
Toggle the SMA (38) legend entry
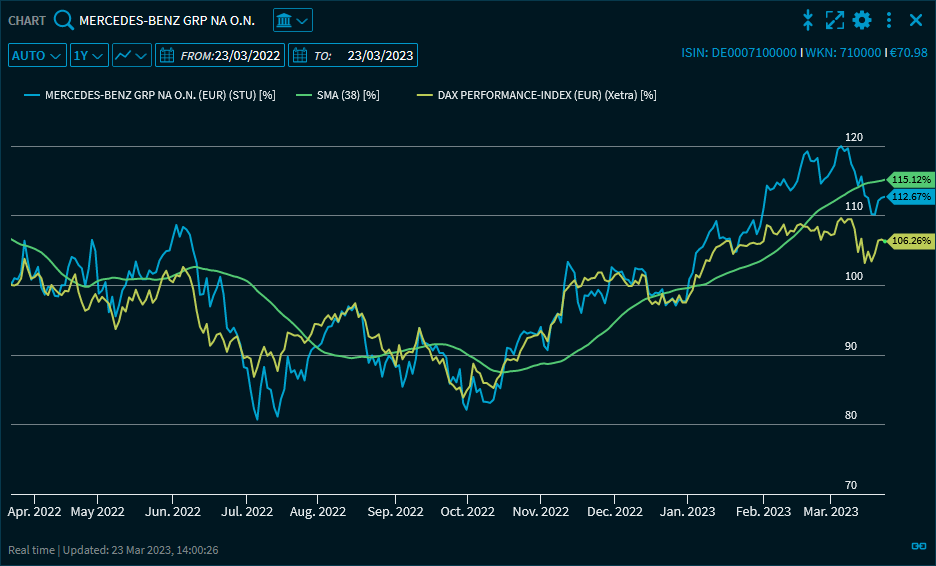[x=340, y=95]
